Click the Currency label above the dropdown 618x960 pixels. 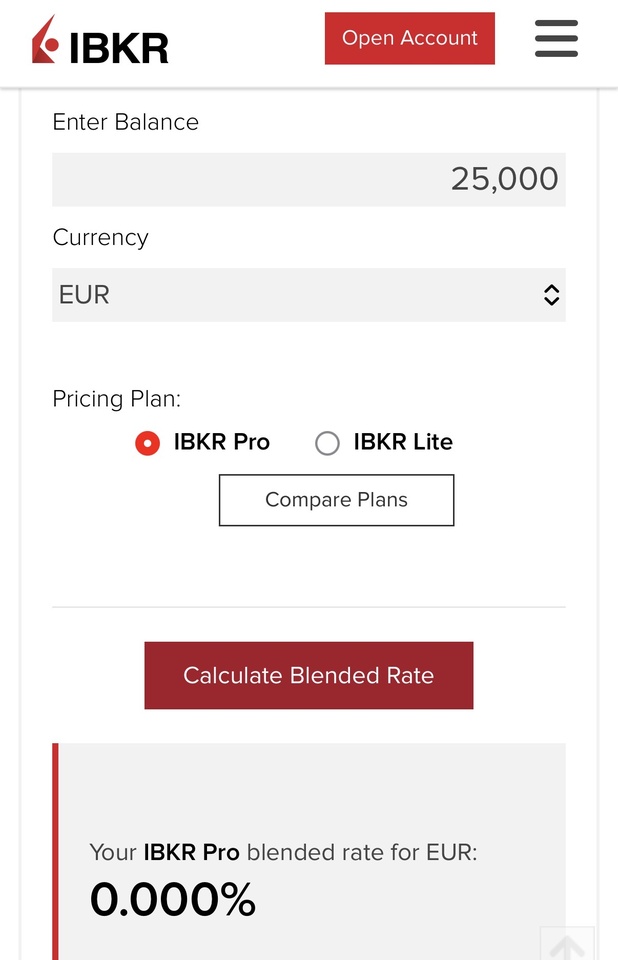[x=100, y=238]
